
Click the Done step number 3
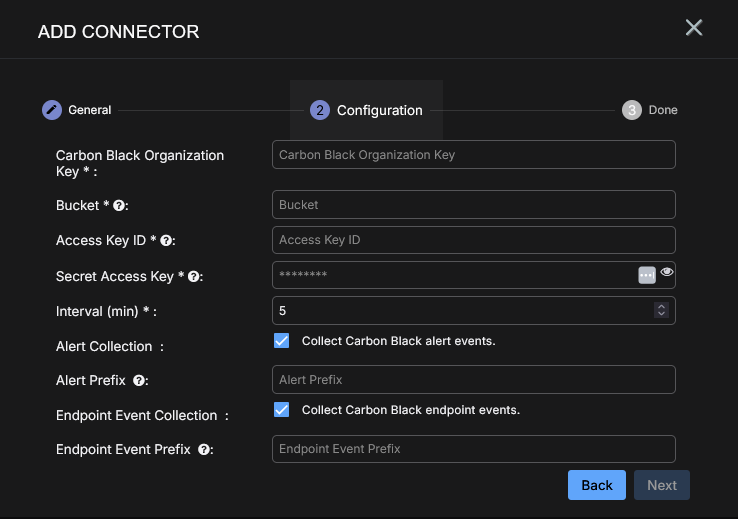click(632, 110)
